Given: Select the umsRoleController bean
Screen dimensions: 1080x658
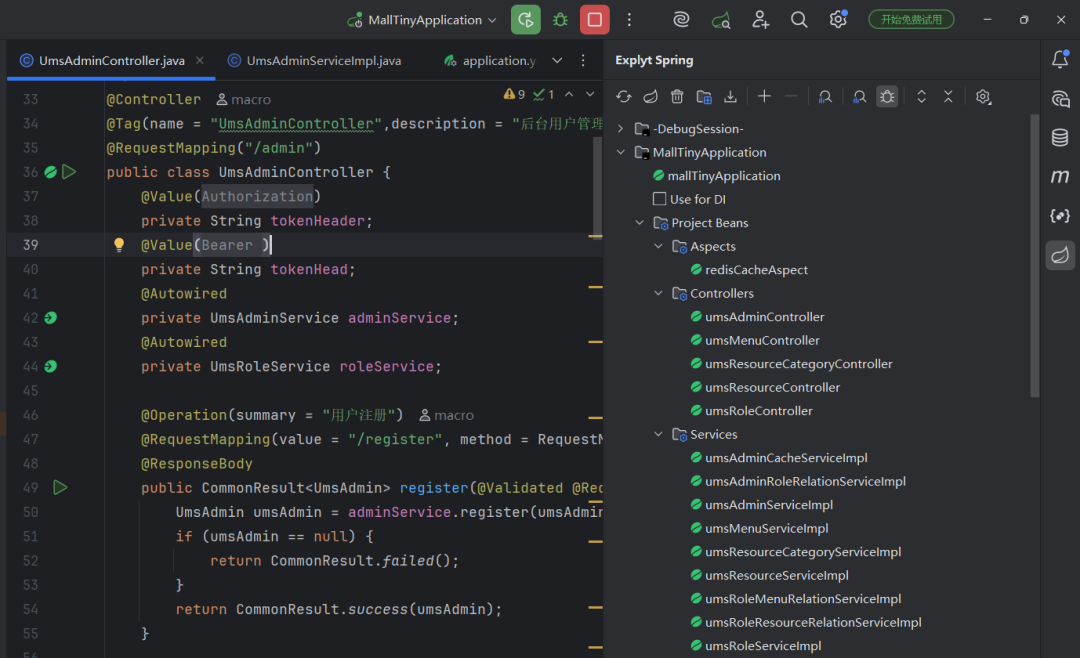Looking at the screenshot, I should click(x=758, y=411).
